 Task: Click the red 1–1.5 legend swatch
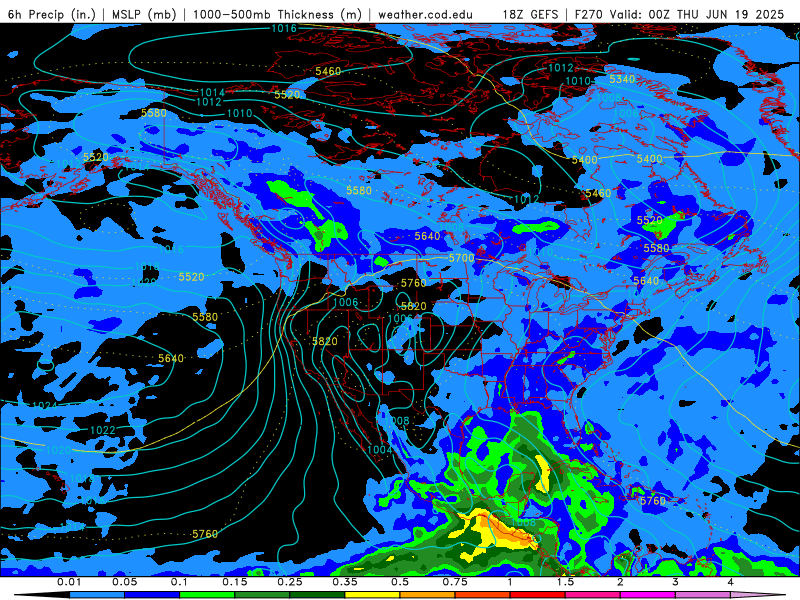pos(538,596)
